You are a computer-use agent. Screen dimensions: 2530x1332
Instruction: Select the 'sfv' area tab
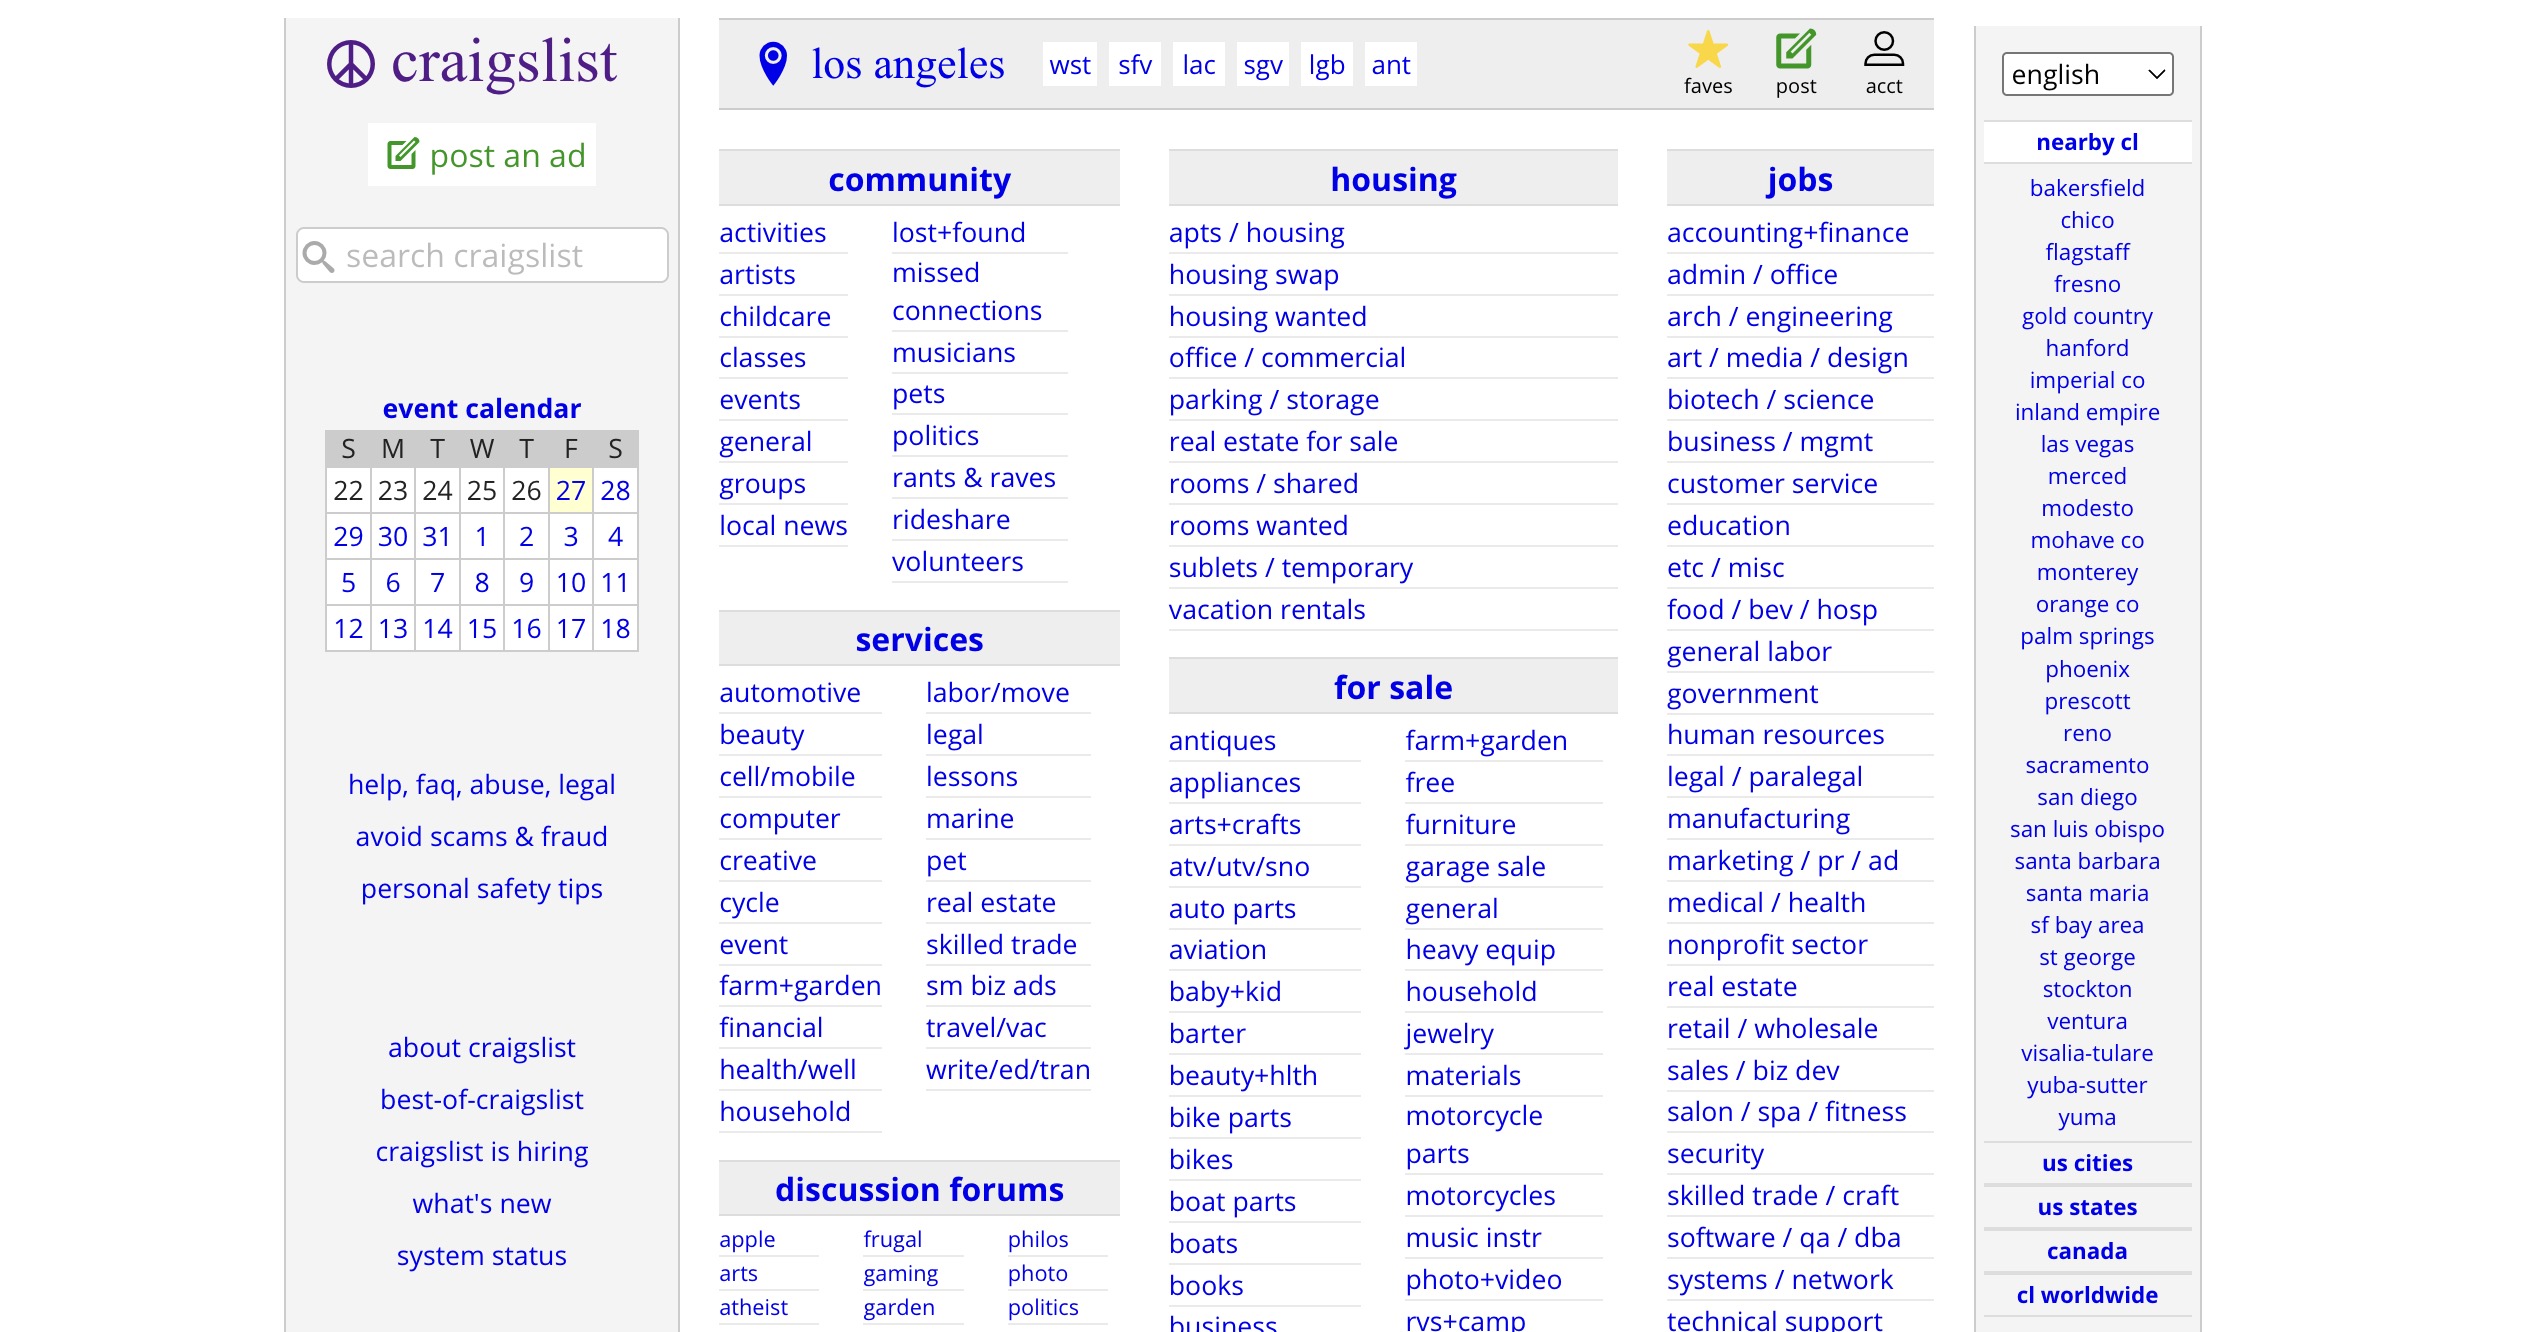tap(1134, 65)
